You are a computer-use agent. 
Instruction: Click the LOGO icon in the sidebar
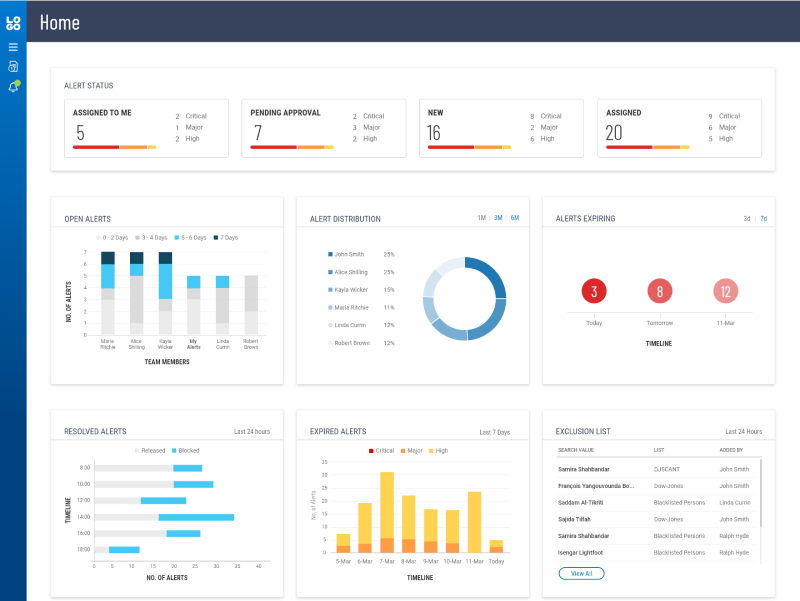[13, 22]
